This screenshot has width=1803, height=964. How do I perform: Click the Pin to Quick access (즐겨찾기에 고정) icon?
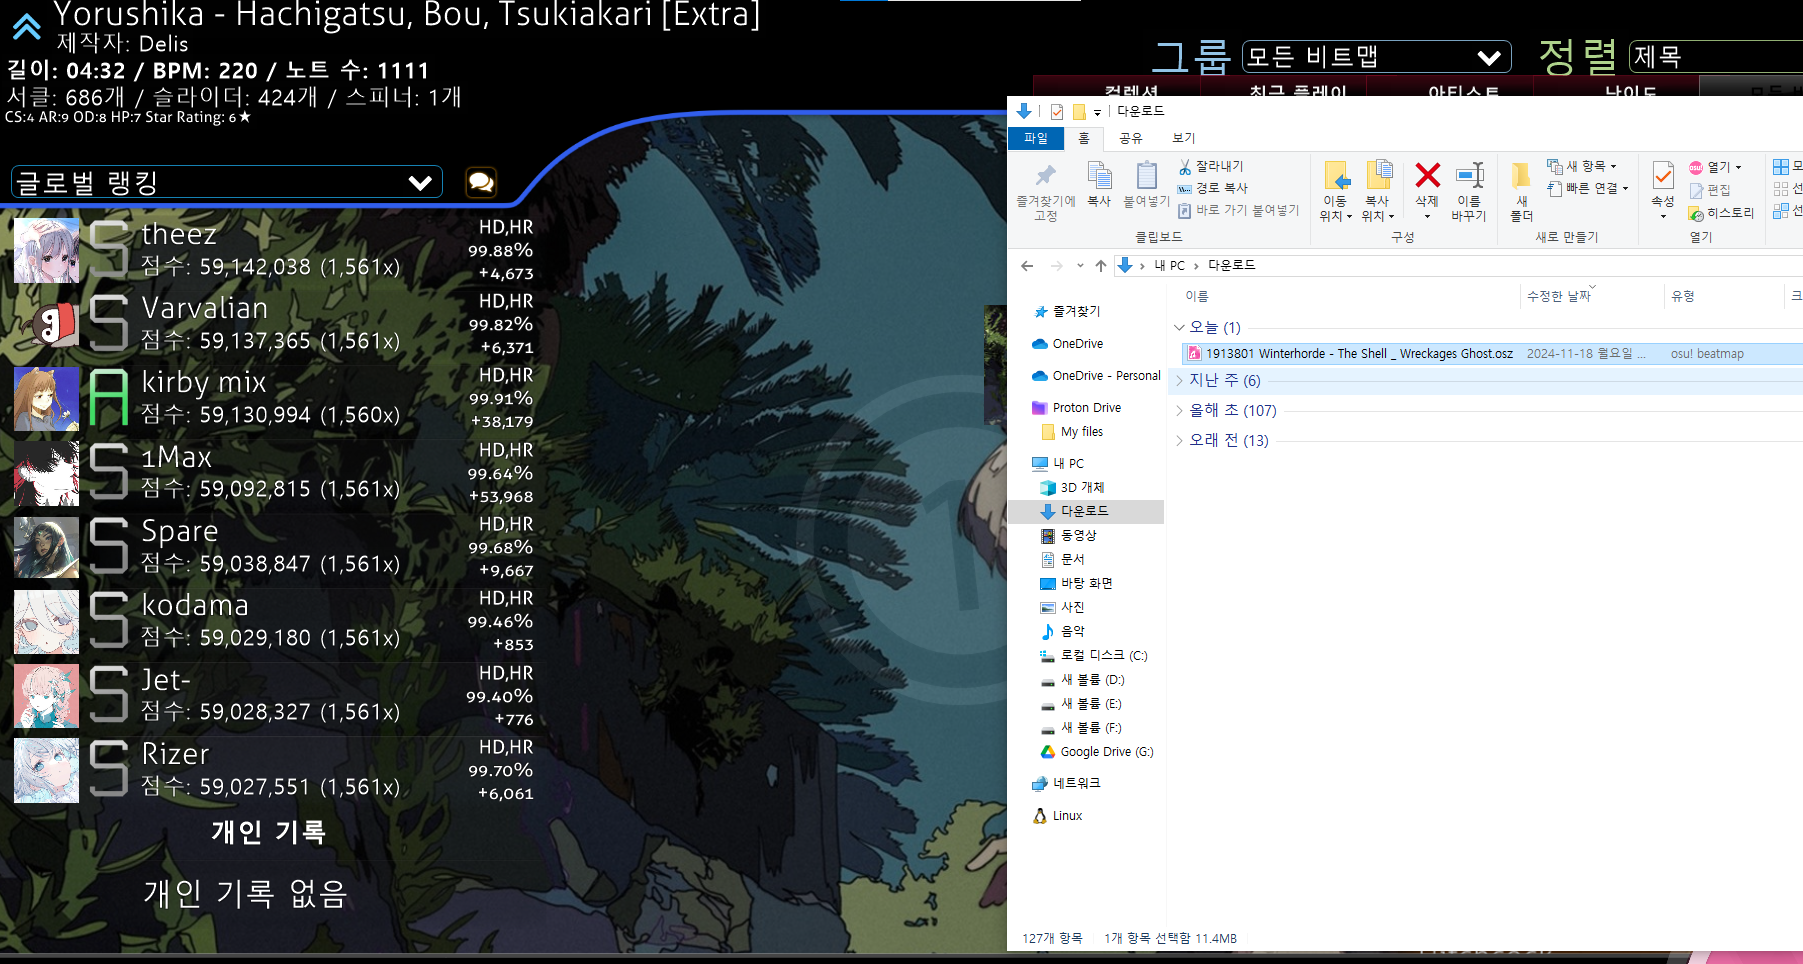[1046, 176]
